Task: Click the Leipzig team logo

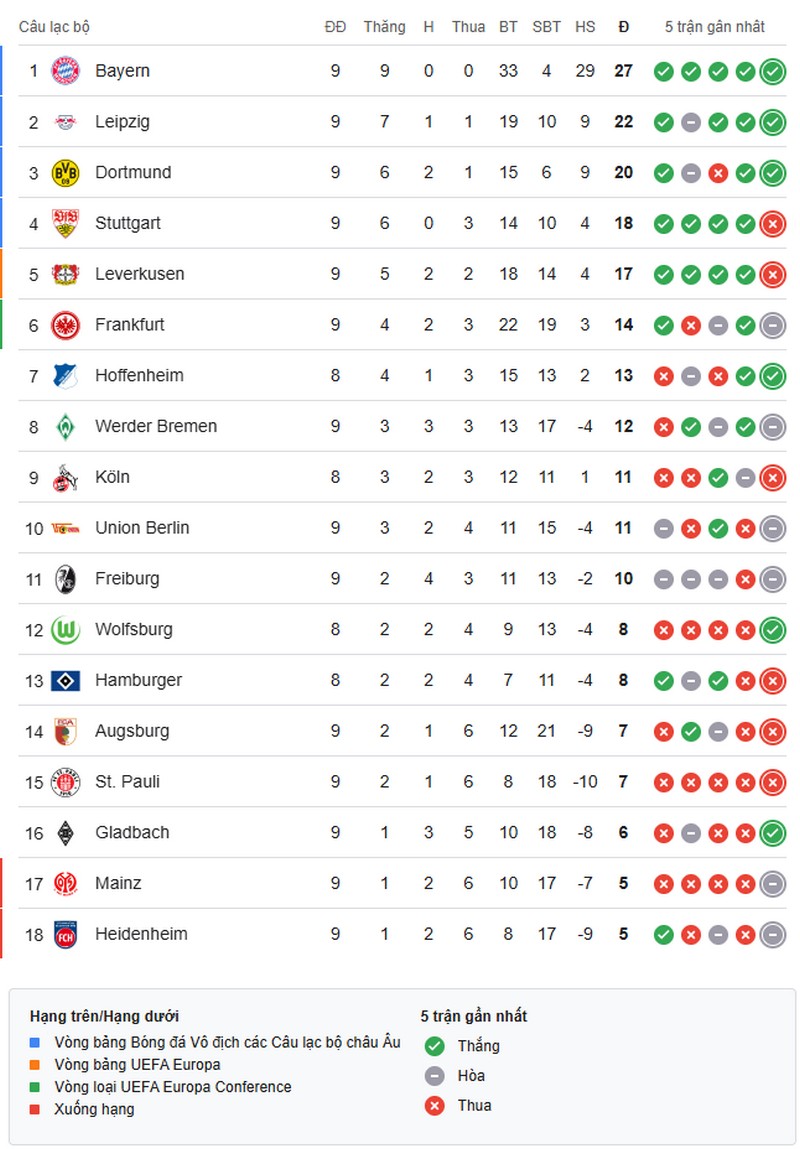Action: (64, 121)
